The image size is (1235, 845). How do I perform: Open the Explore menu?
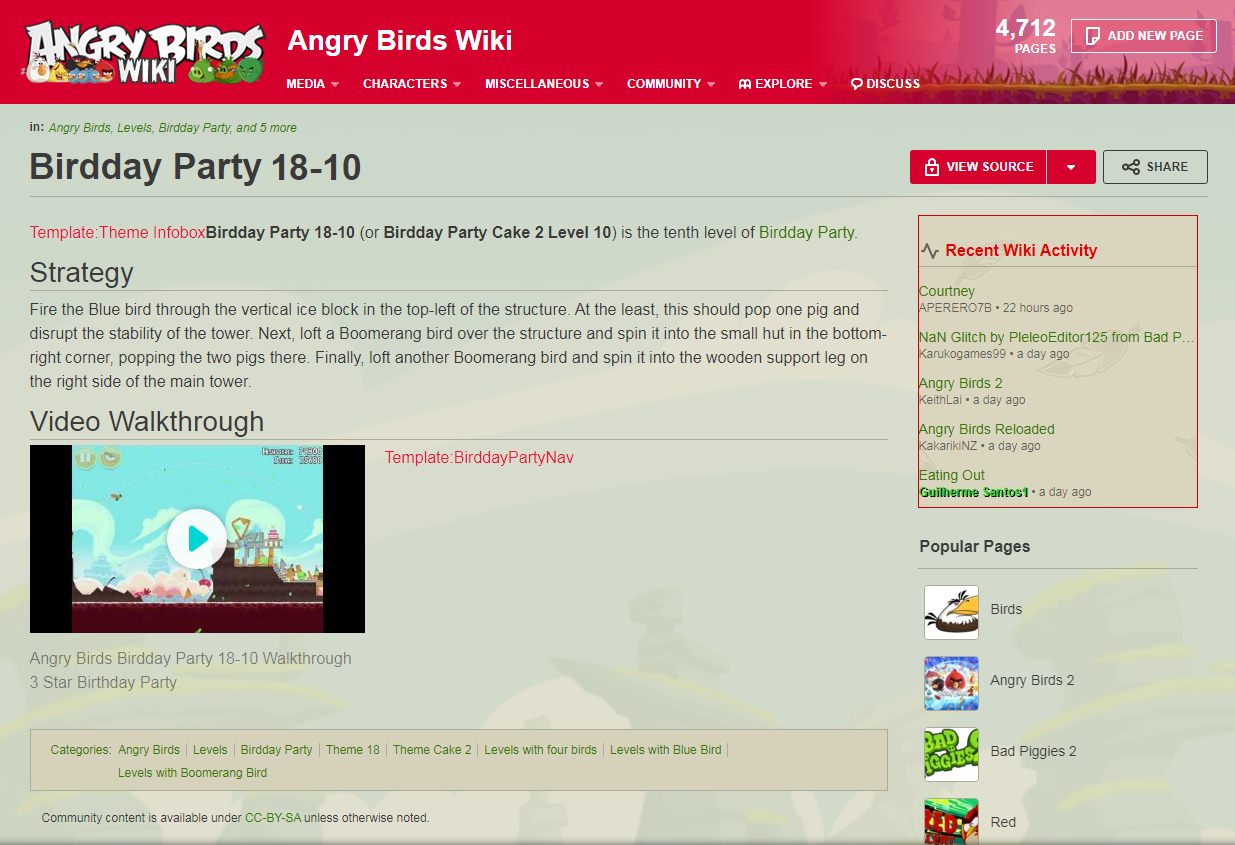pyautogui.click(x=783, y=84)
